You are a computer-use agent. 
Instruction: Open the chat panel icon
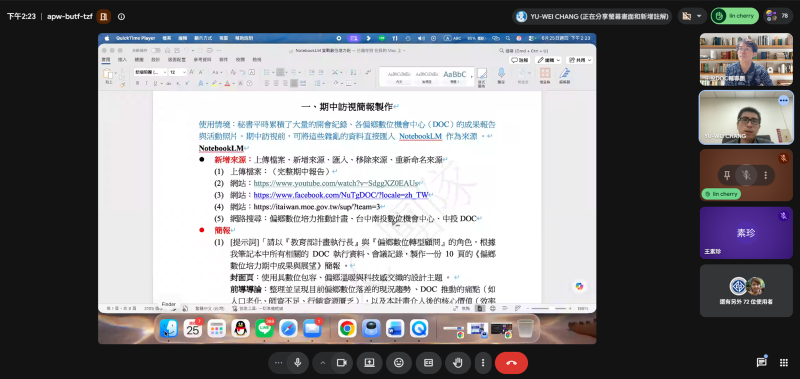click(761, 363)
